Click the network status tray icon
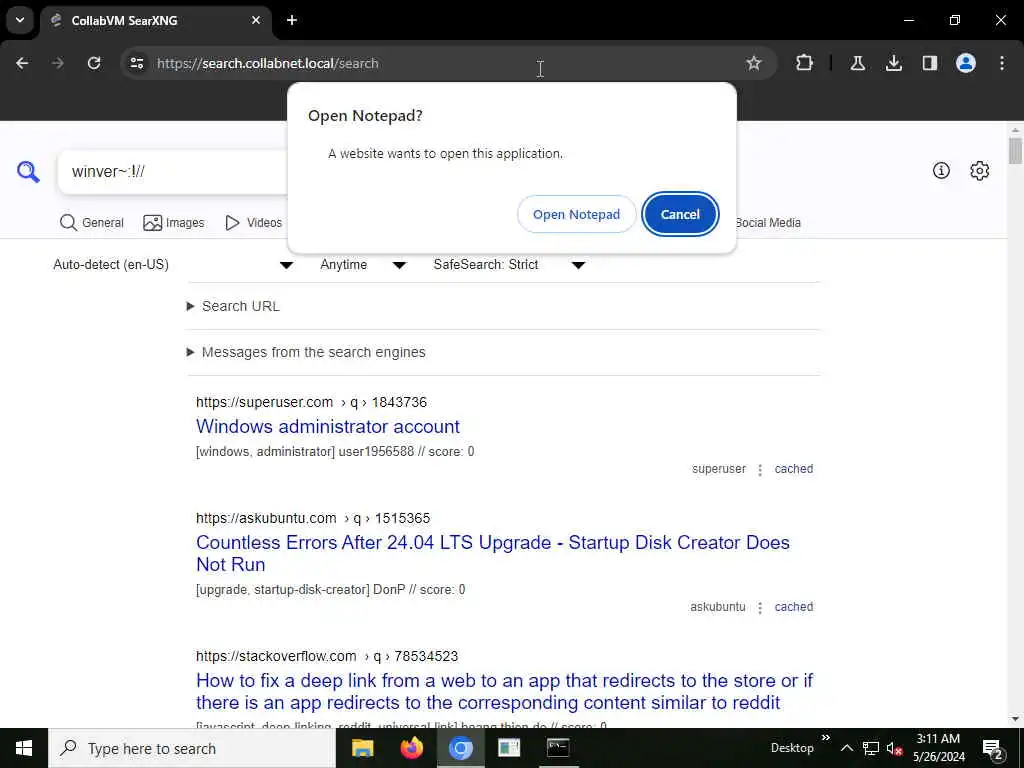The image size is (1024, 768). 871,748
